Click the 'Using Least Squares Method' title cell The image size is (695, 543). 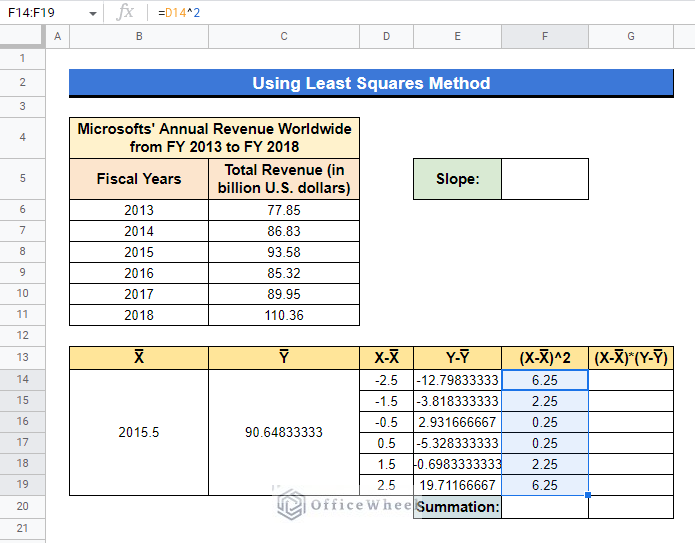371,83
